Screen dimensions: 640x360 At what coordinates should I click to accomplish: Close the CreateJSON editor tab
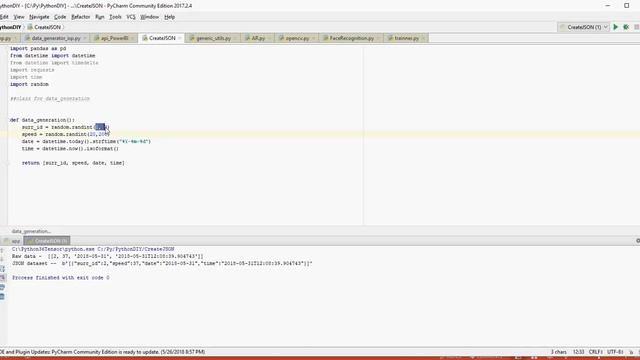(180, 38)
